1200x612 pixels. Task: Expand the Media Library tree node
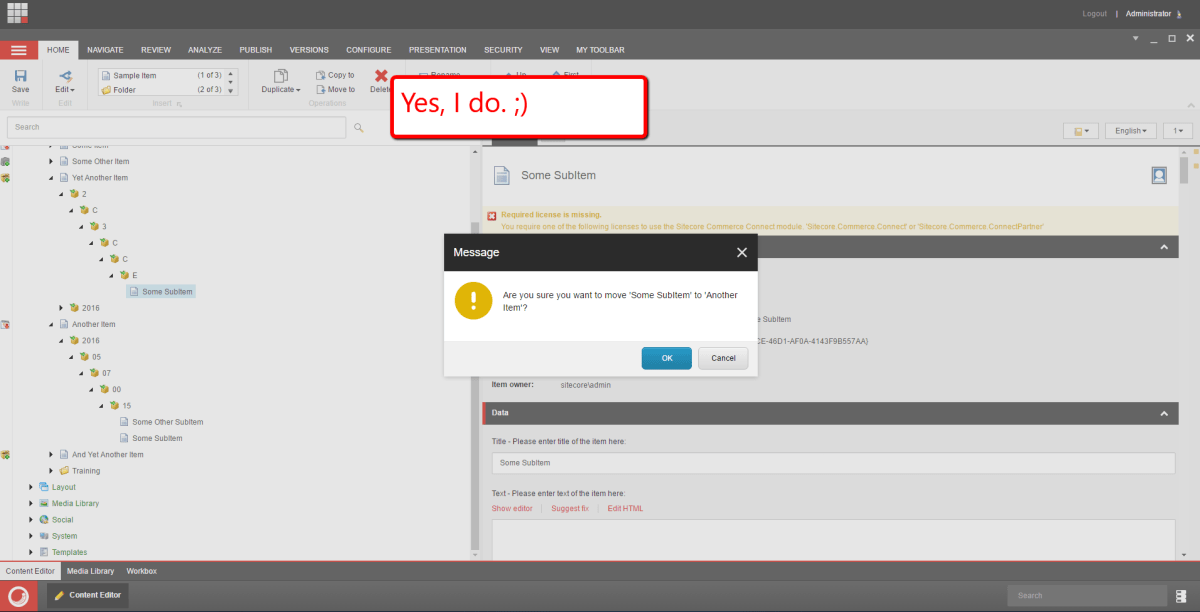tap(32, 503)
